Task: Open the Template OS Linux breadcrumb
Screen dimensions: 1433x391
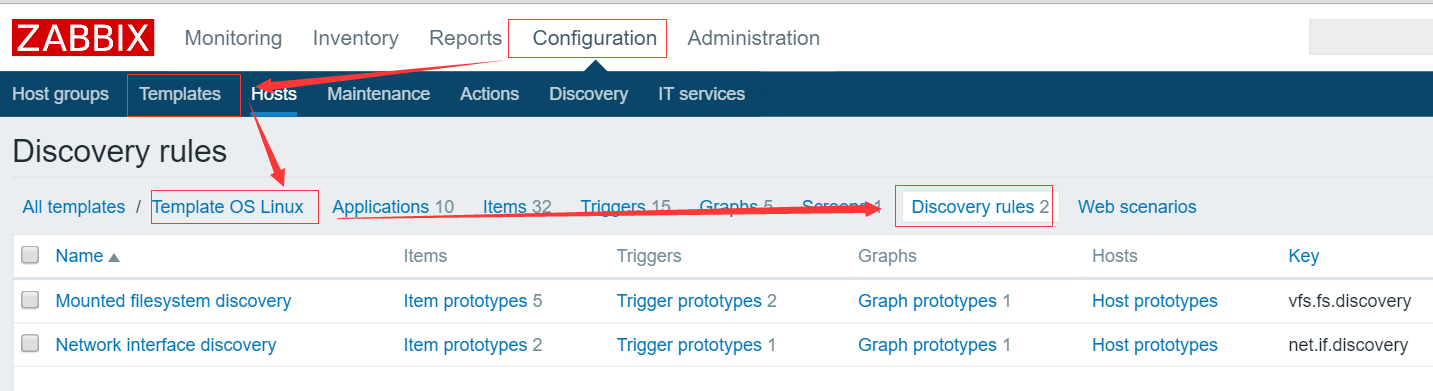Action: point(227,207)
